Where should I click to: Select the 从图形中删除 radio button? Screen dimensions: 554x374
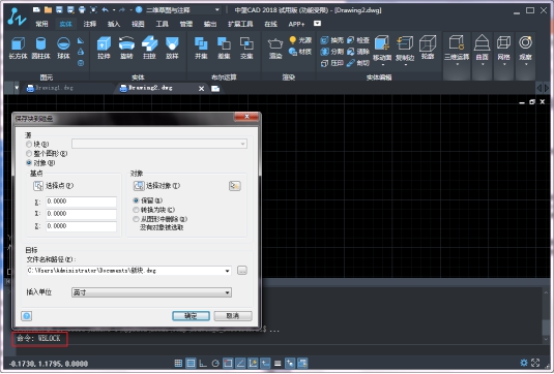point(136,219)
